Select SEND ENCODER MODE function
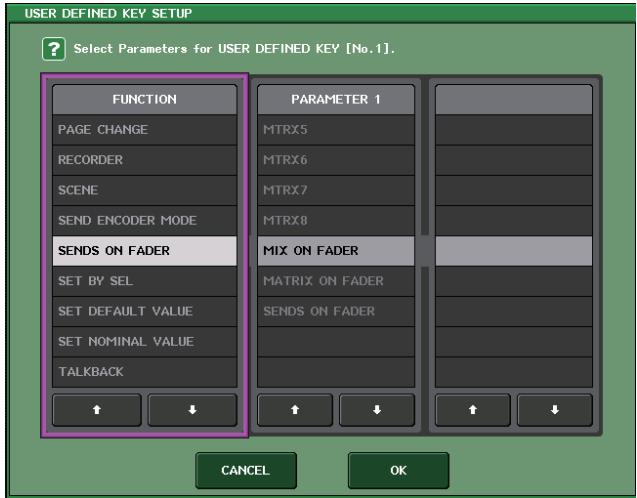The width and height of the screenshot is (637, 498). [x=145, y=221]
